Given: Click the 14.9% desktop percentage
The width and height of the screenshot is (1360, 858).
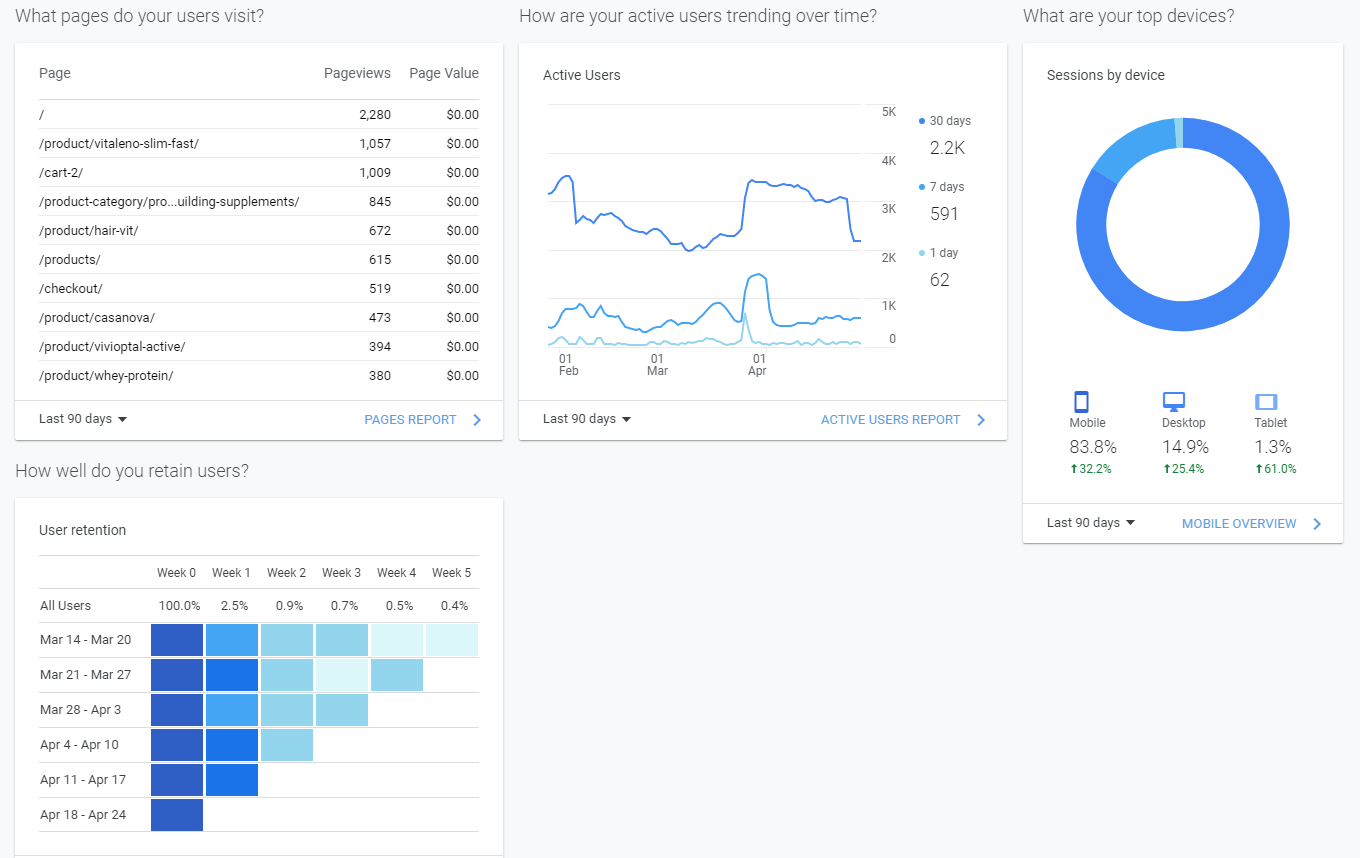Looking at the screenshot, I should pos(1185,447).
